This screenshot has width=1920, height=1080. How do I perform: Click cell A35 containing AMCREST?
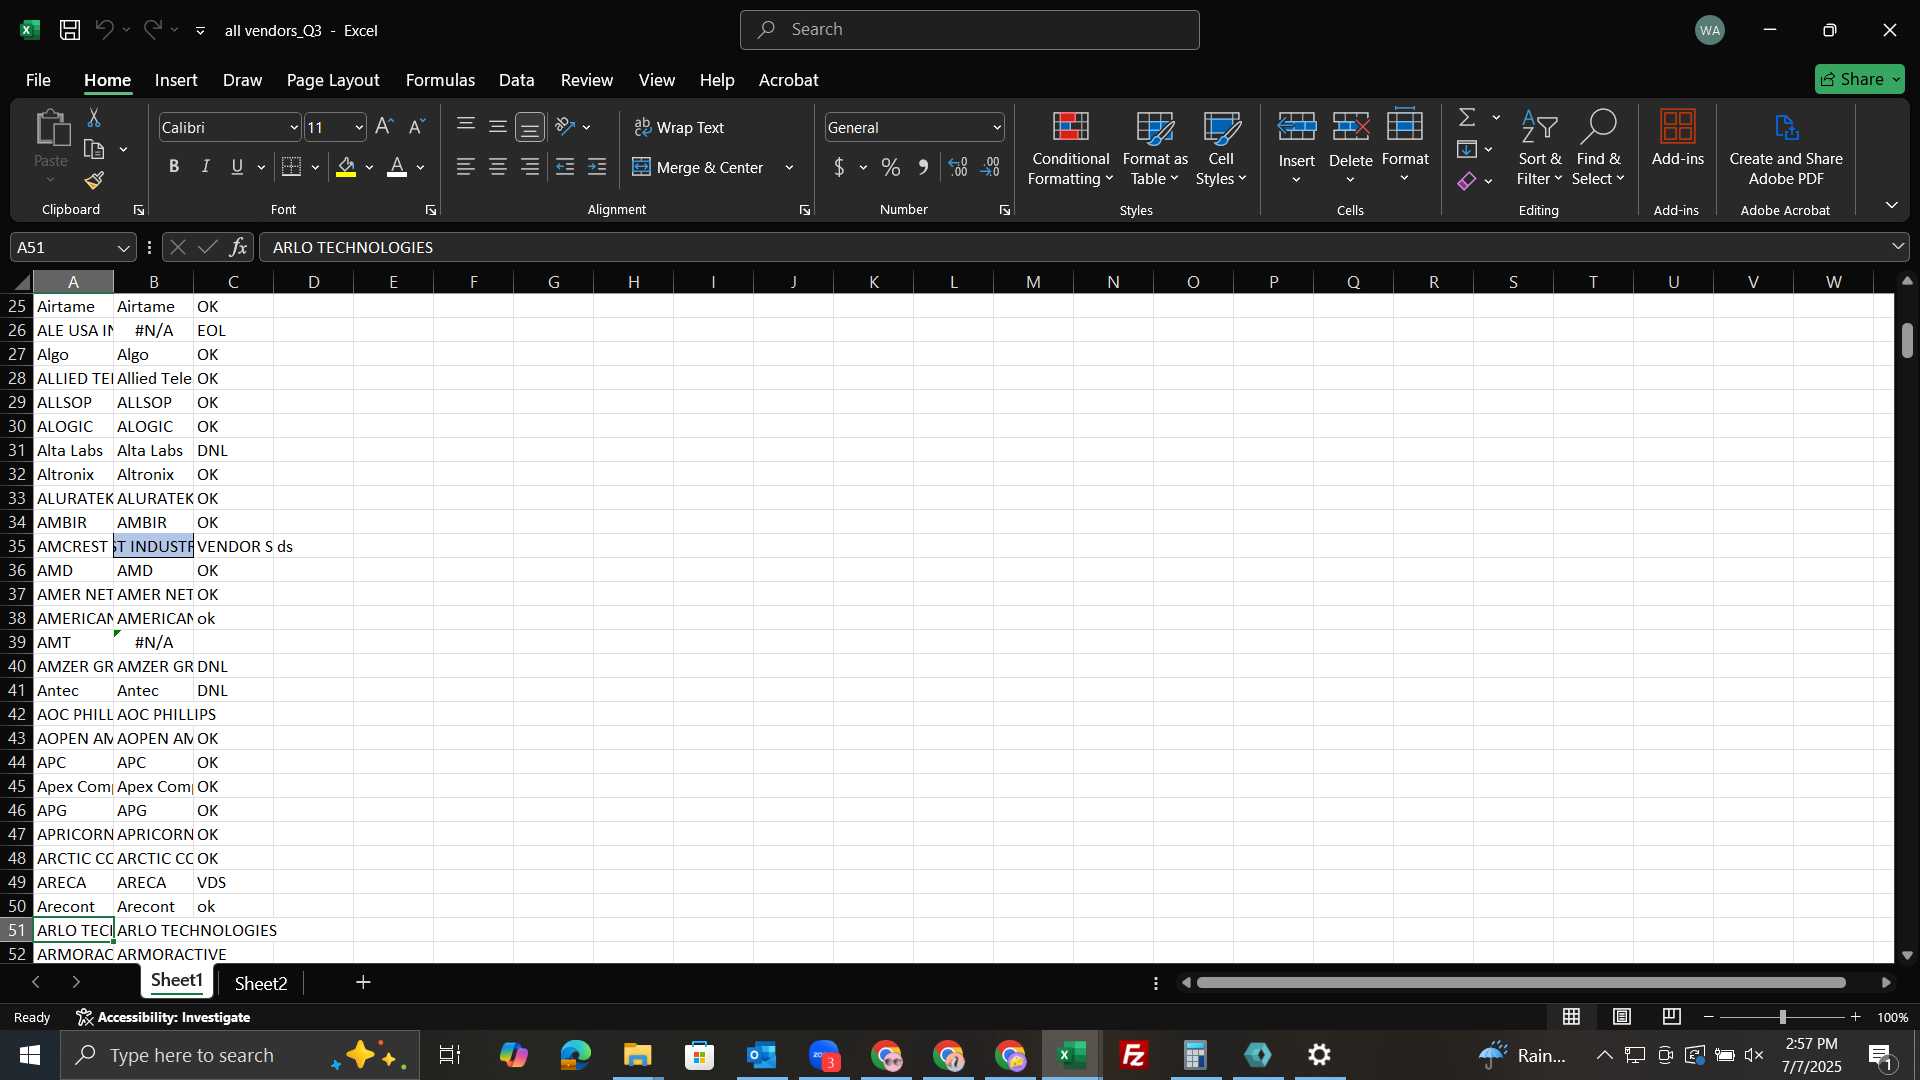click(73, 546)
